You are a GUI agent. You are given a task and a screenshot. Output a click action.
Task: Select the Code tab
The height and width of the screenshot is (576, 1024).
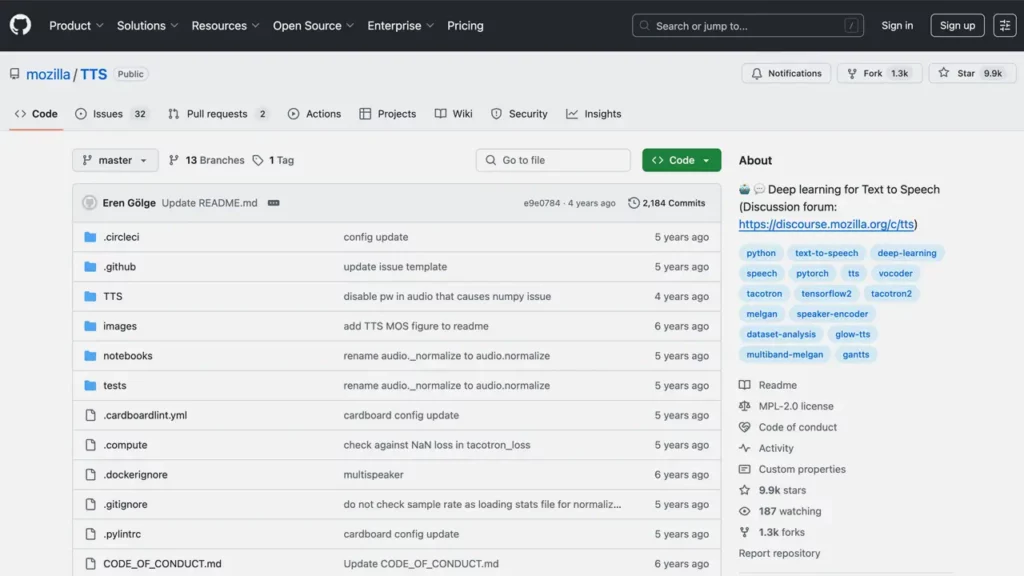pos(36,114)
